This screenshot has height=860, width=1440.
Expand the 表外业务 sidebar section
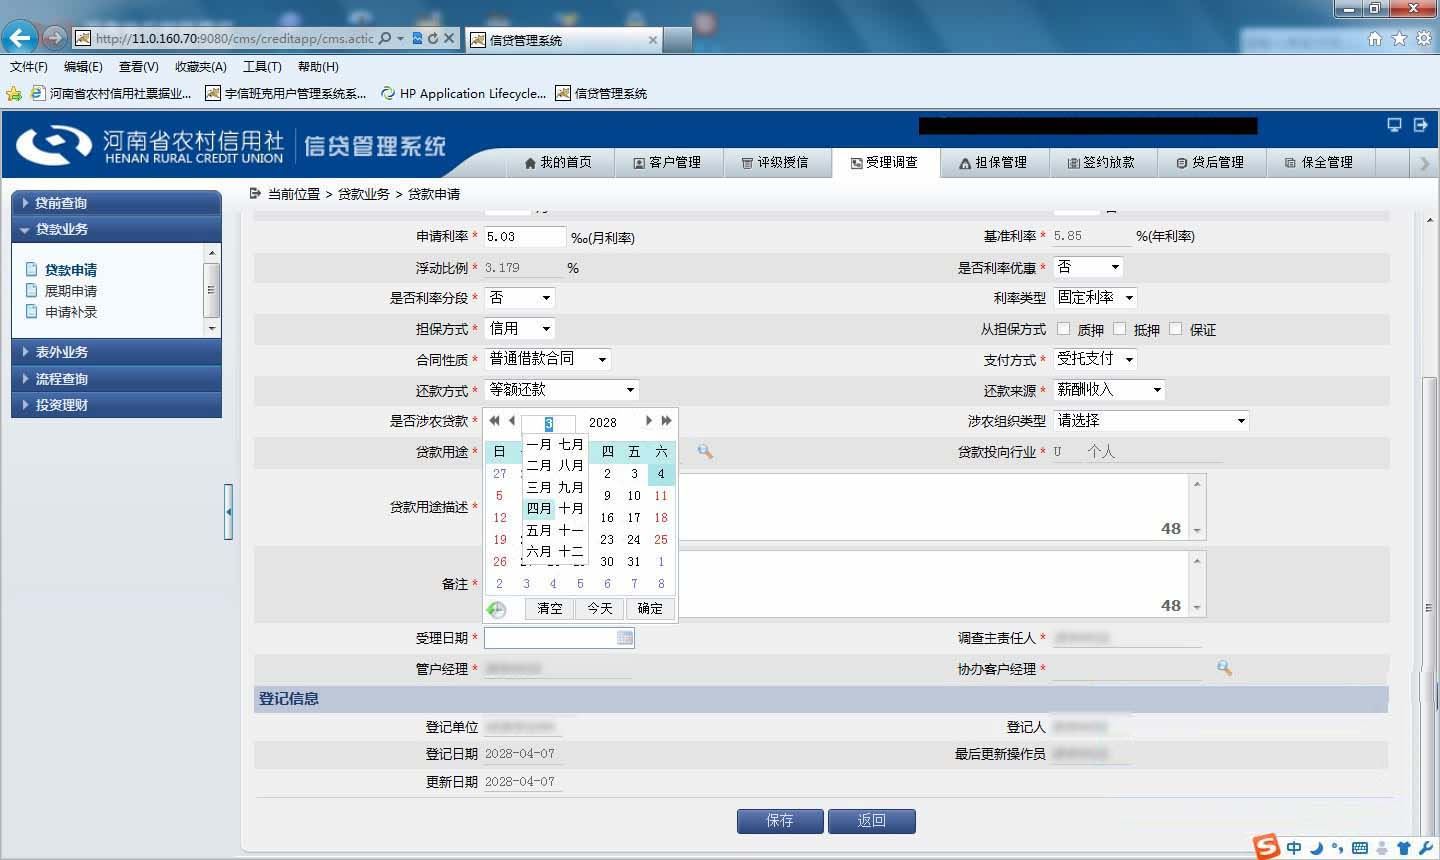[x=116, y=352]
